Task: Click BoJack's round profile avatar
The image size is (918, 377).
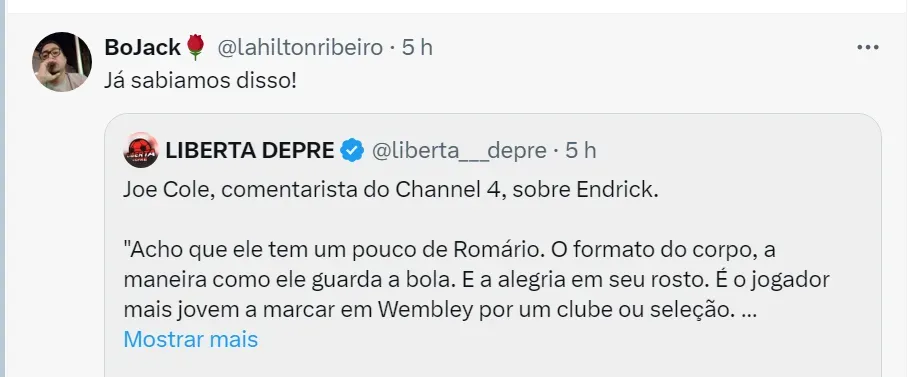Action: pyautogui.click(x=61, y=61)
